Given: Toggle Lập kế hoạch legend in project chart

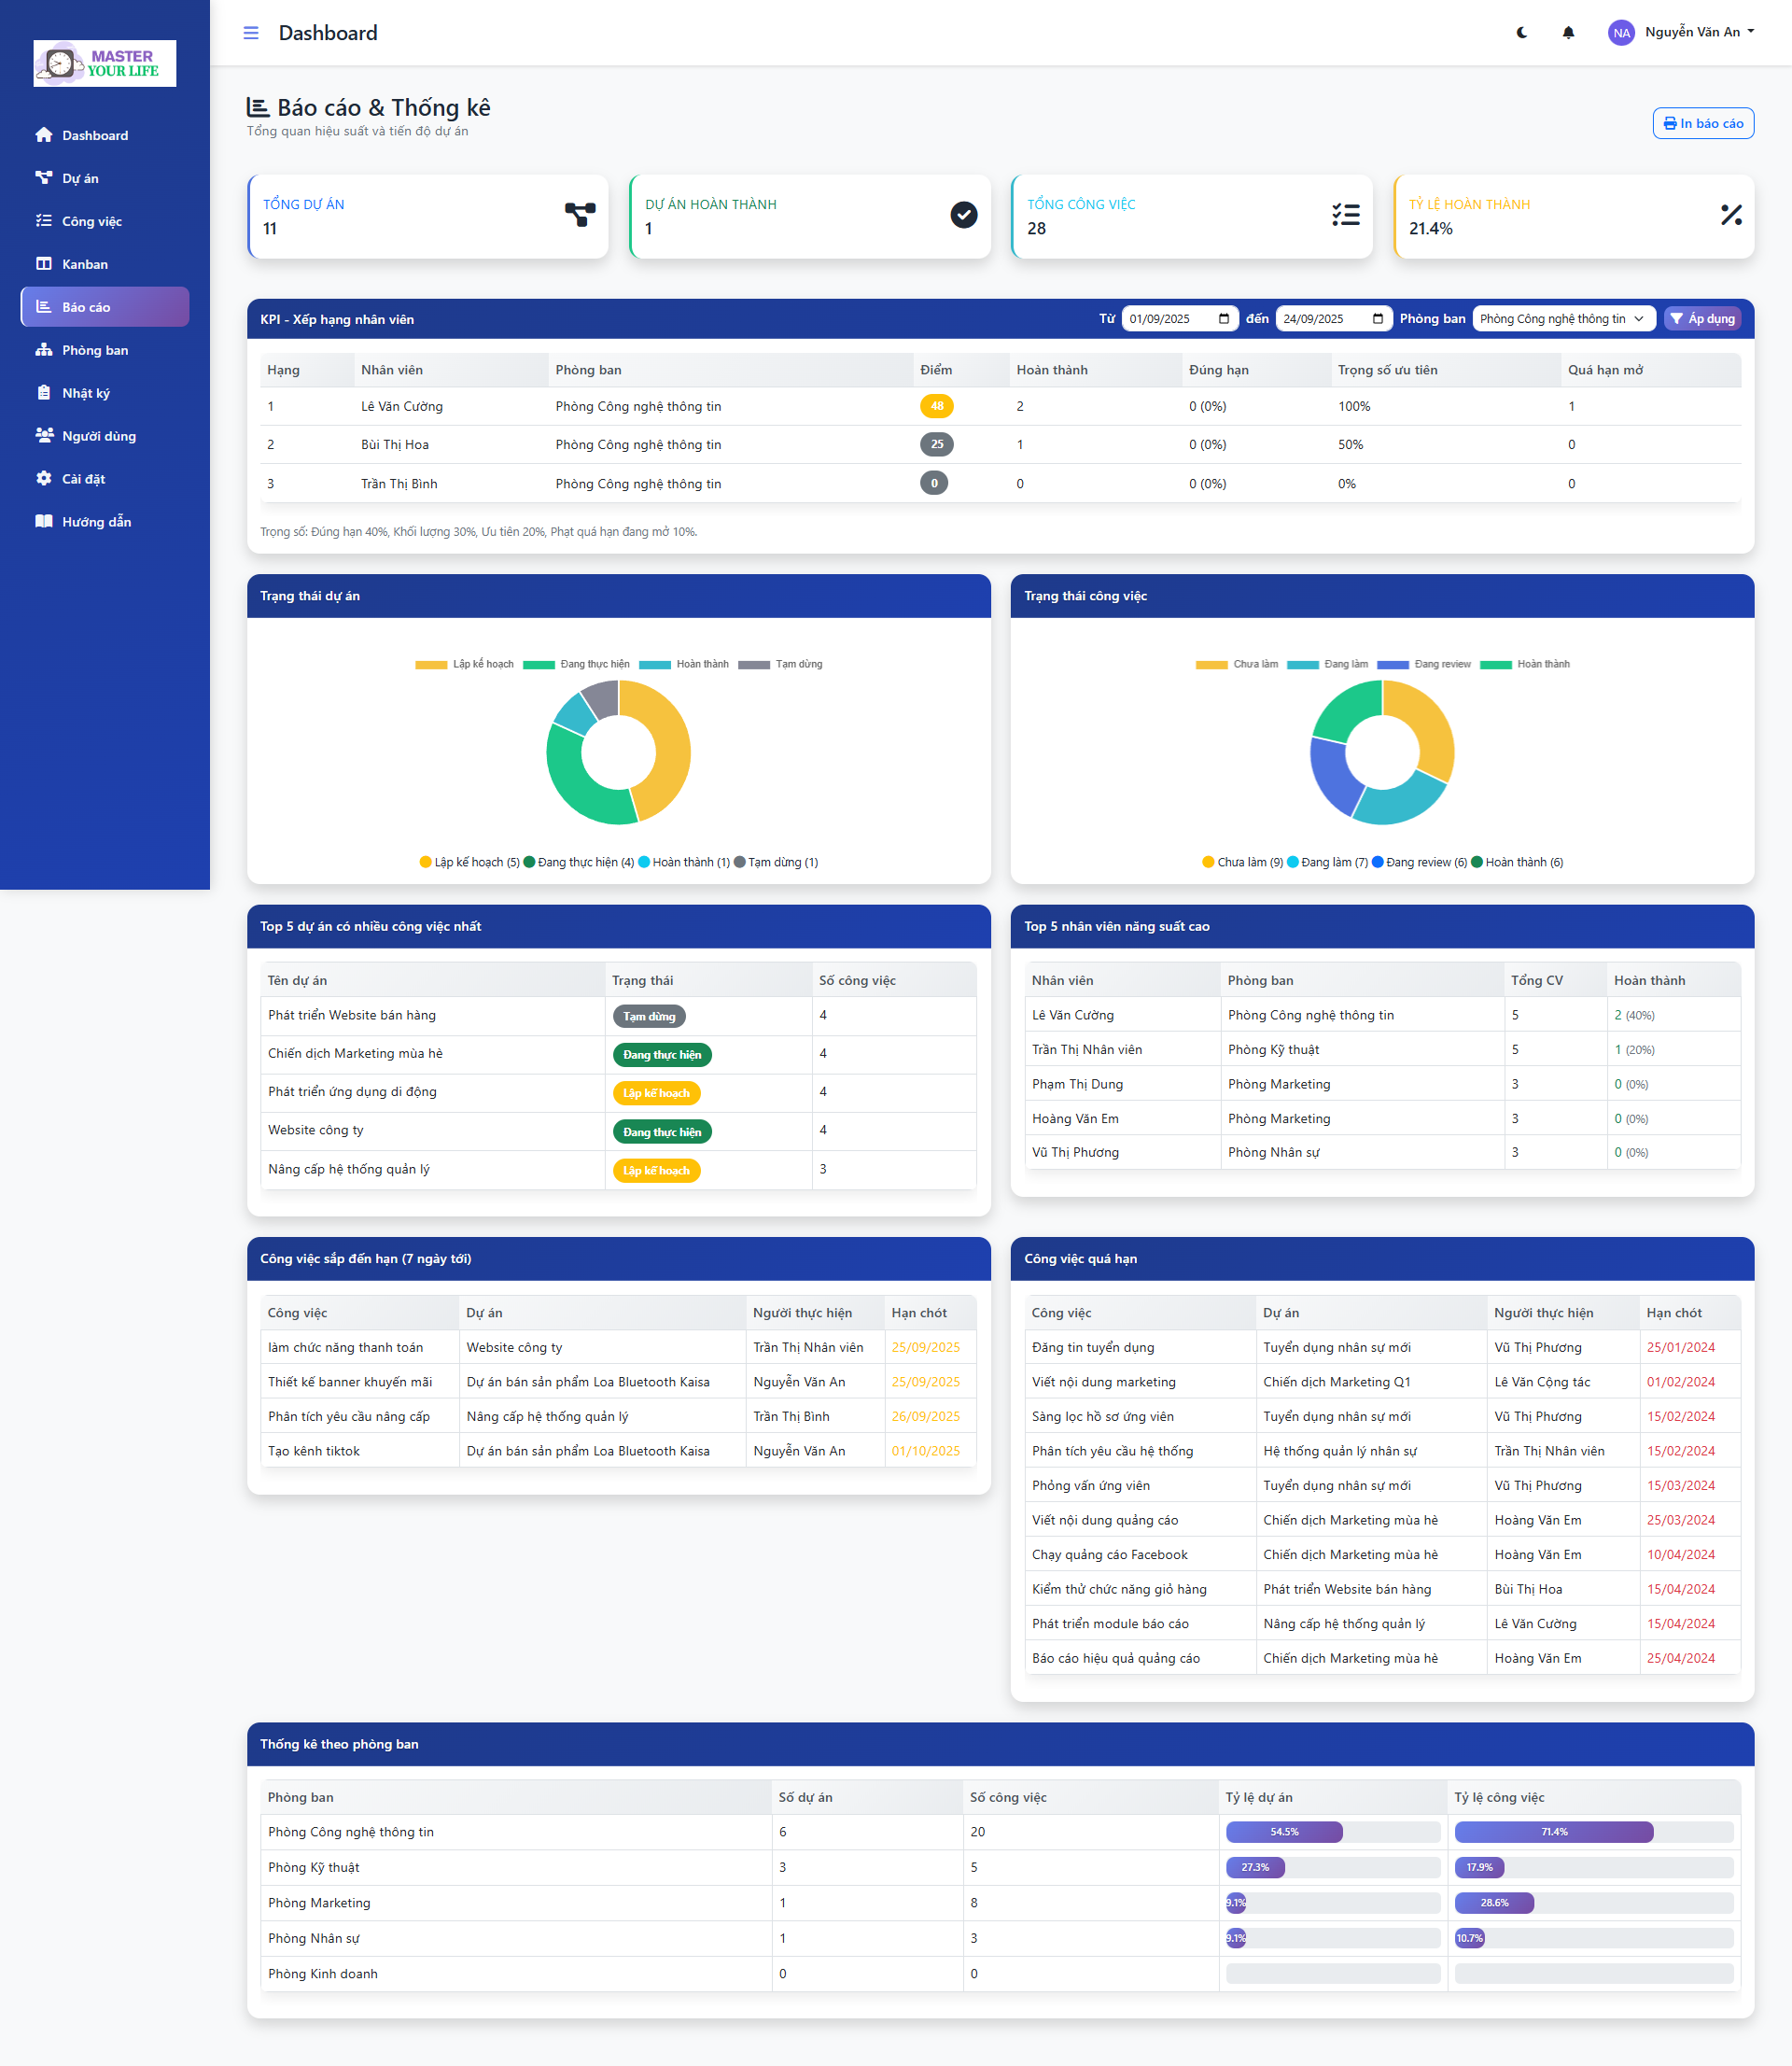Looking at the screenshot, I should [x=465, y=664].
